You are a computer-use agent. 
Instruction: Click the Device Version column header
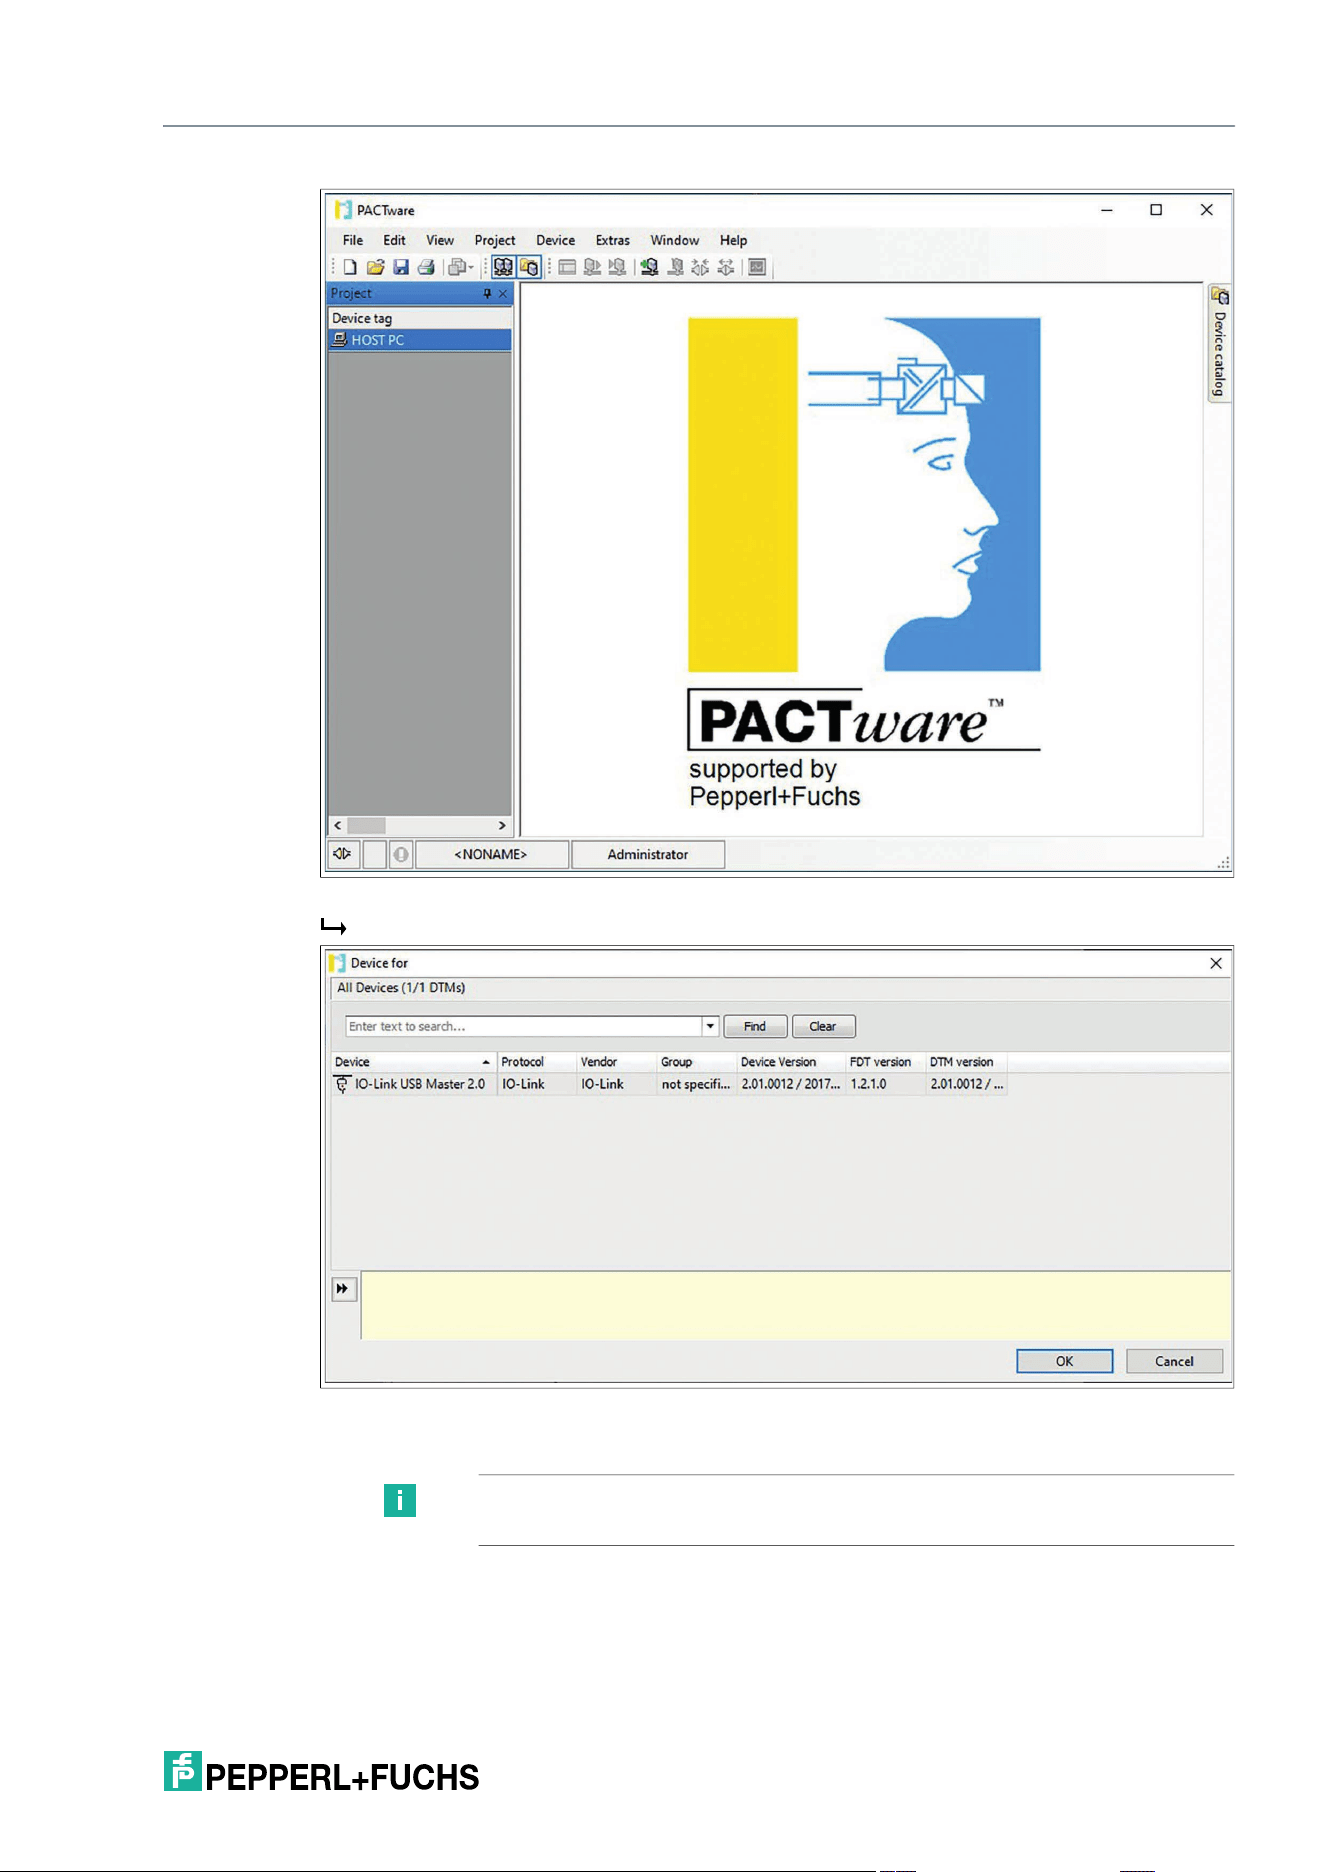791,1062
